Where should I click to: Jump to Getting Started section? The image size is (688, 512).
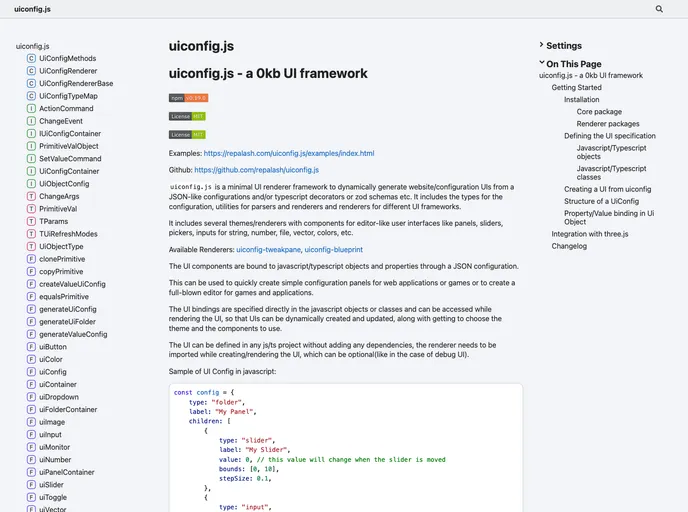tap(576, 87)
